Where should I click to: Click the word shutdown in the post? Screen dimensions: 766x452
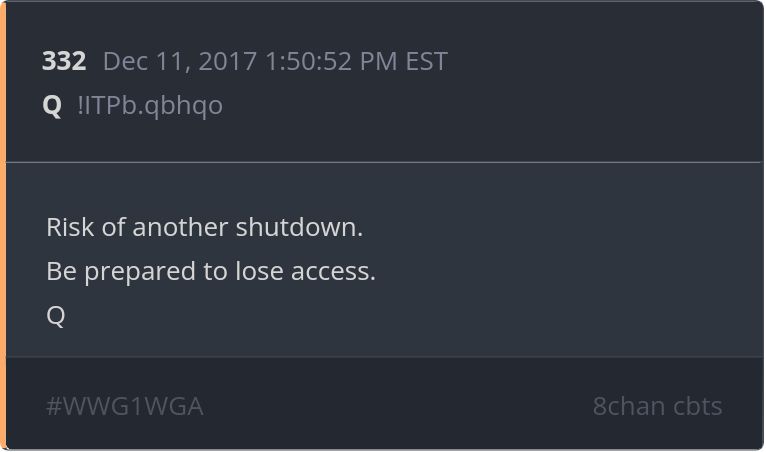[299, 227]
